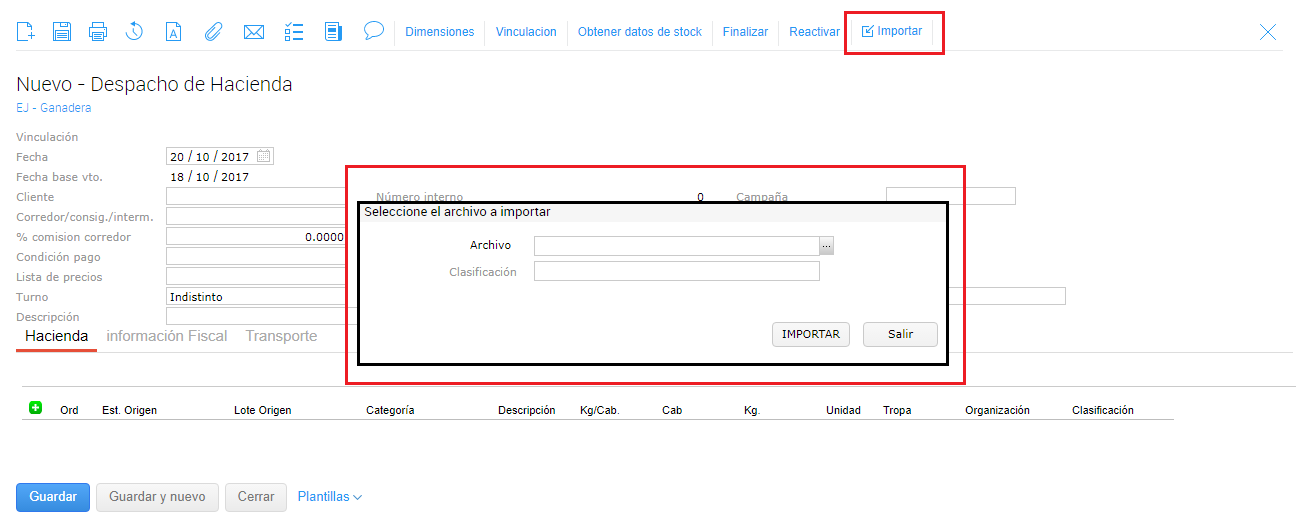
Task: Click Obtener datos de stock
Action: tap(640, 32)
